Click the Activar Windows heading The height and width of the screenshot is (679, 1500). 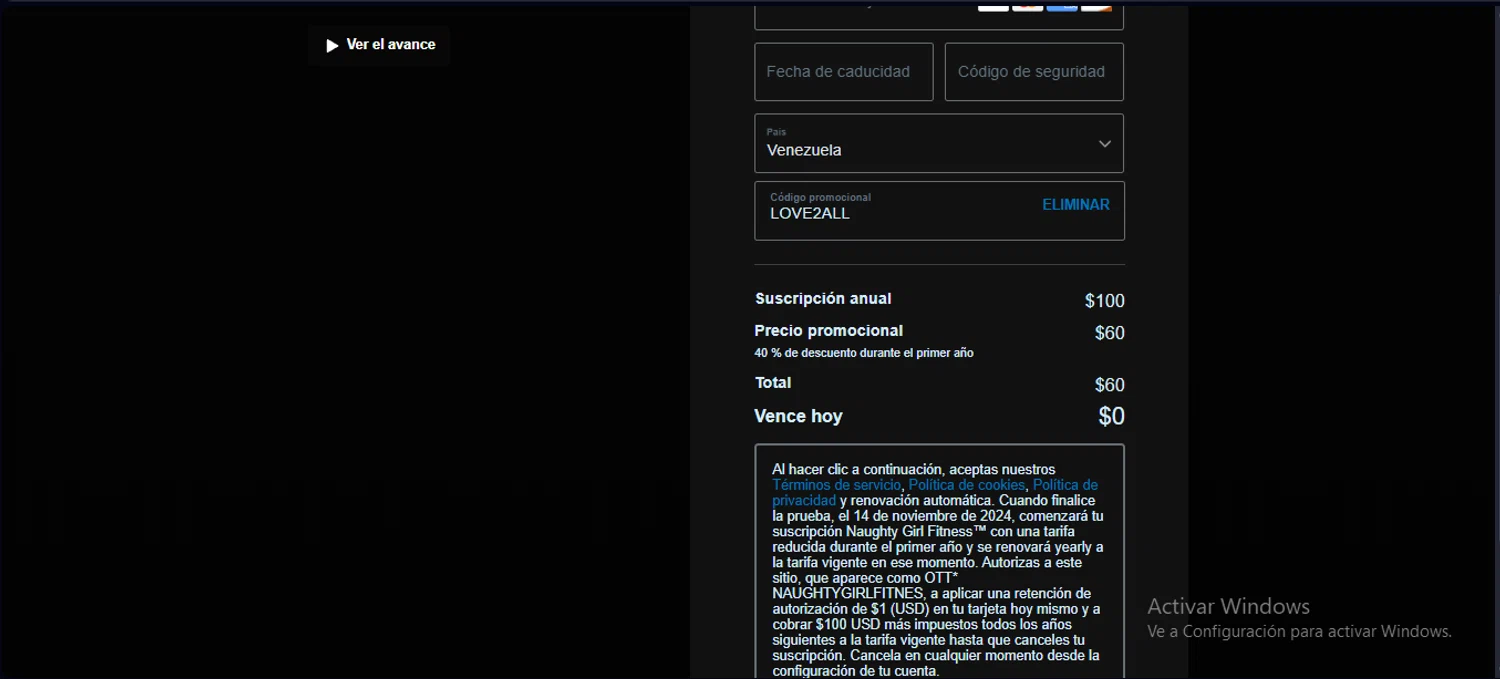tap(1228, 606)
